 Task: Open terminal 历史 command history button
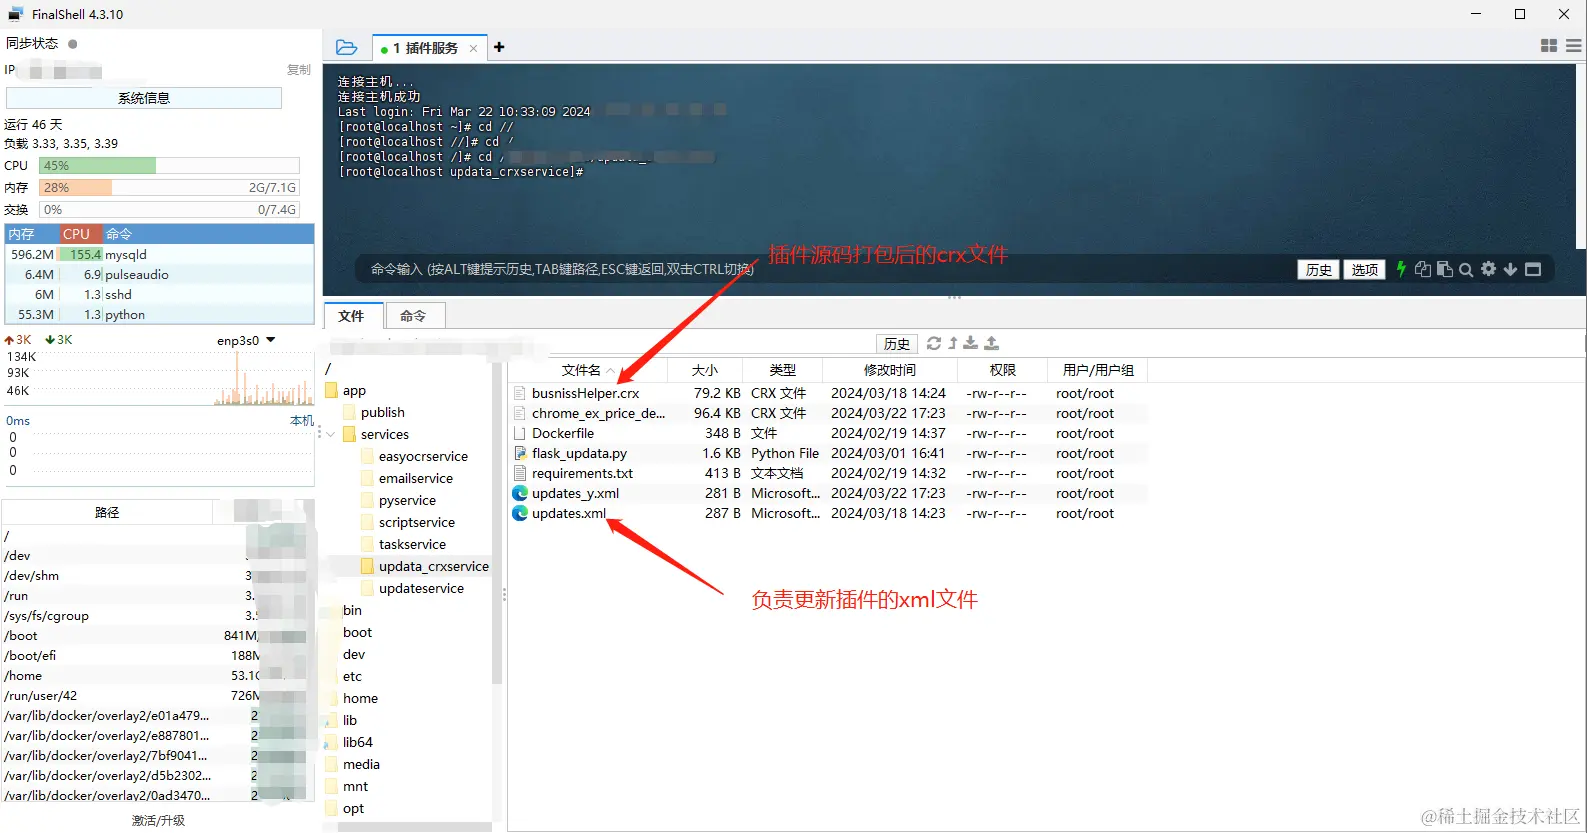pos(1319,270)
